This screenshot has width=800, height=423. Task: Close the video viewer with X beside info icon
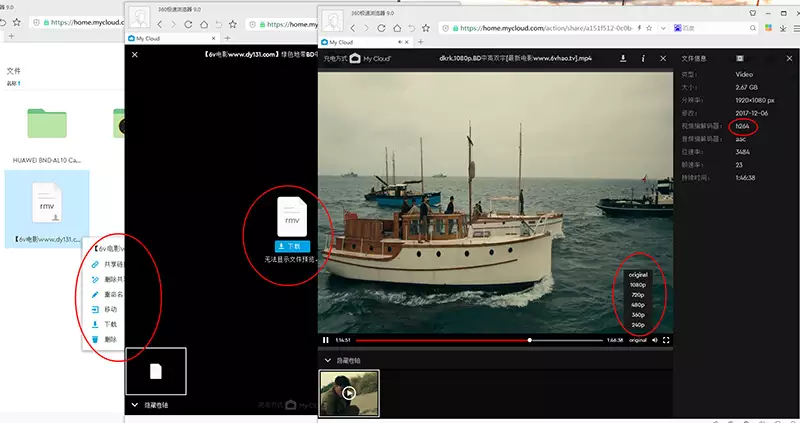(x=663, y=59)
